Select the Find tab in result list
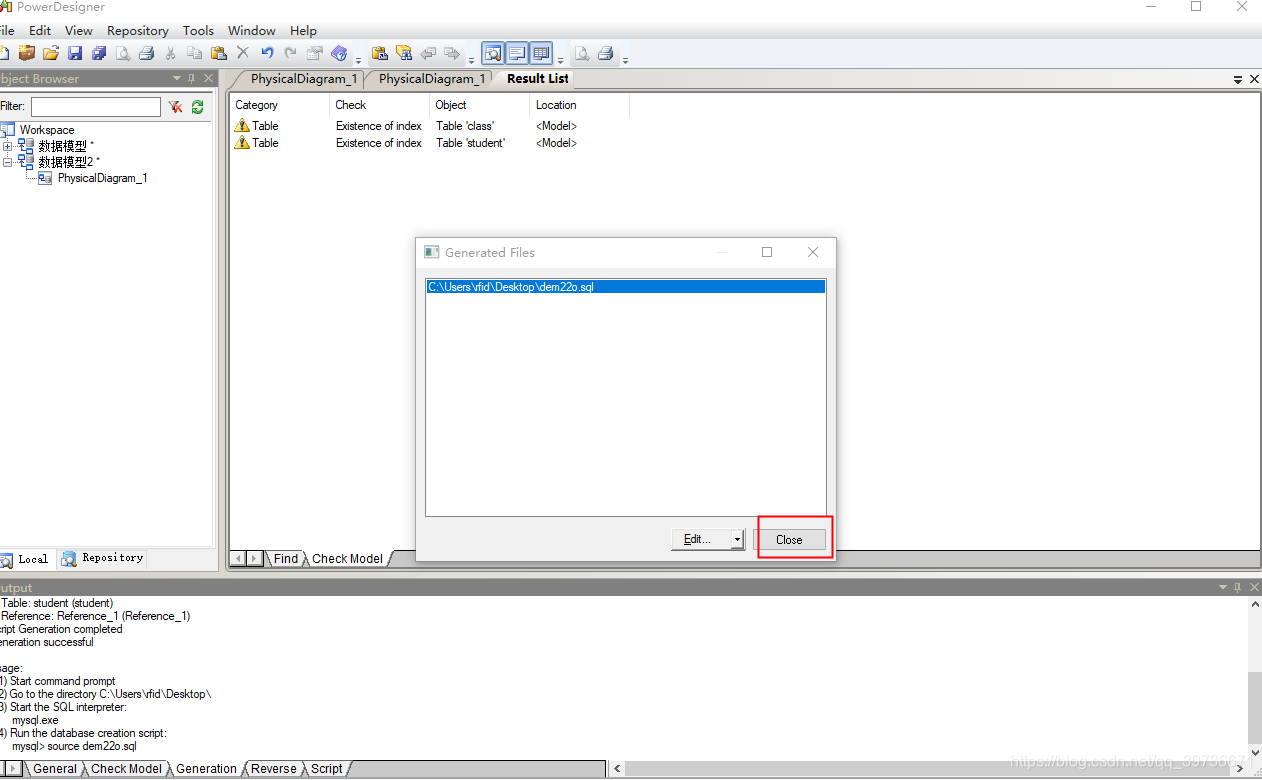Screen dimensions: 1262x780 coord(286,558)
